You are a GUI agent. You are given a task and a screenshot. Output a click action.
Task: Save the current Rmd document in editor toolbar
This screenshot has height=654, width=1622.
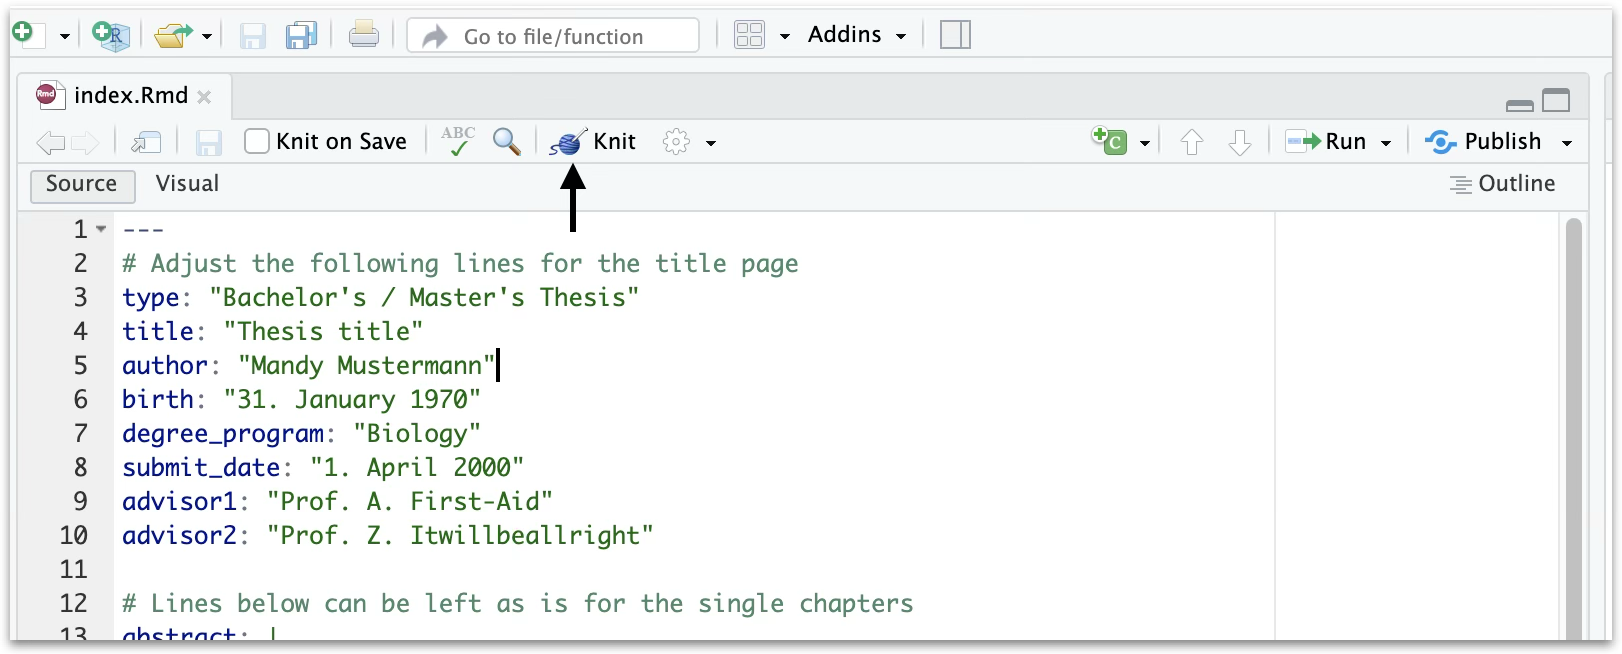pyautogui.click(x=208, y=143)
